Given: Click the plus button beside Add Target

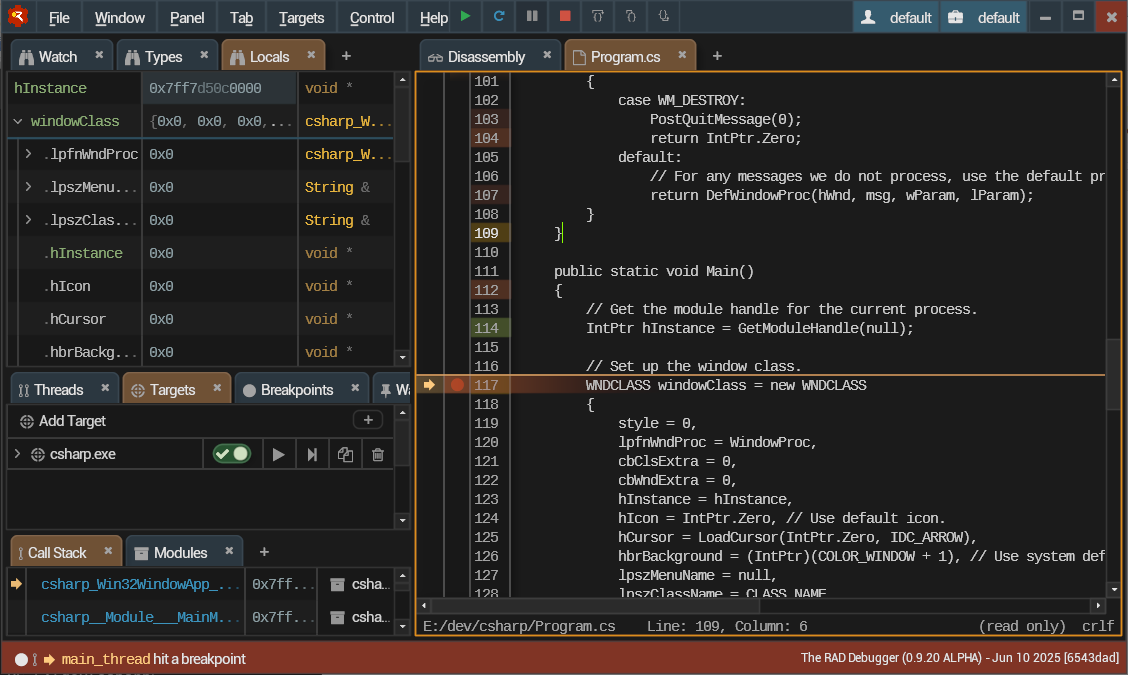Looking at the screenshot, I should [x=368, y=420].
